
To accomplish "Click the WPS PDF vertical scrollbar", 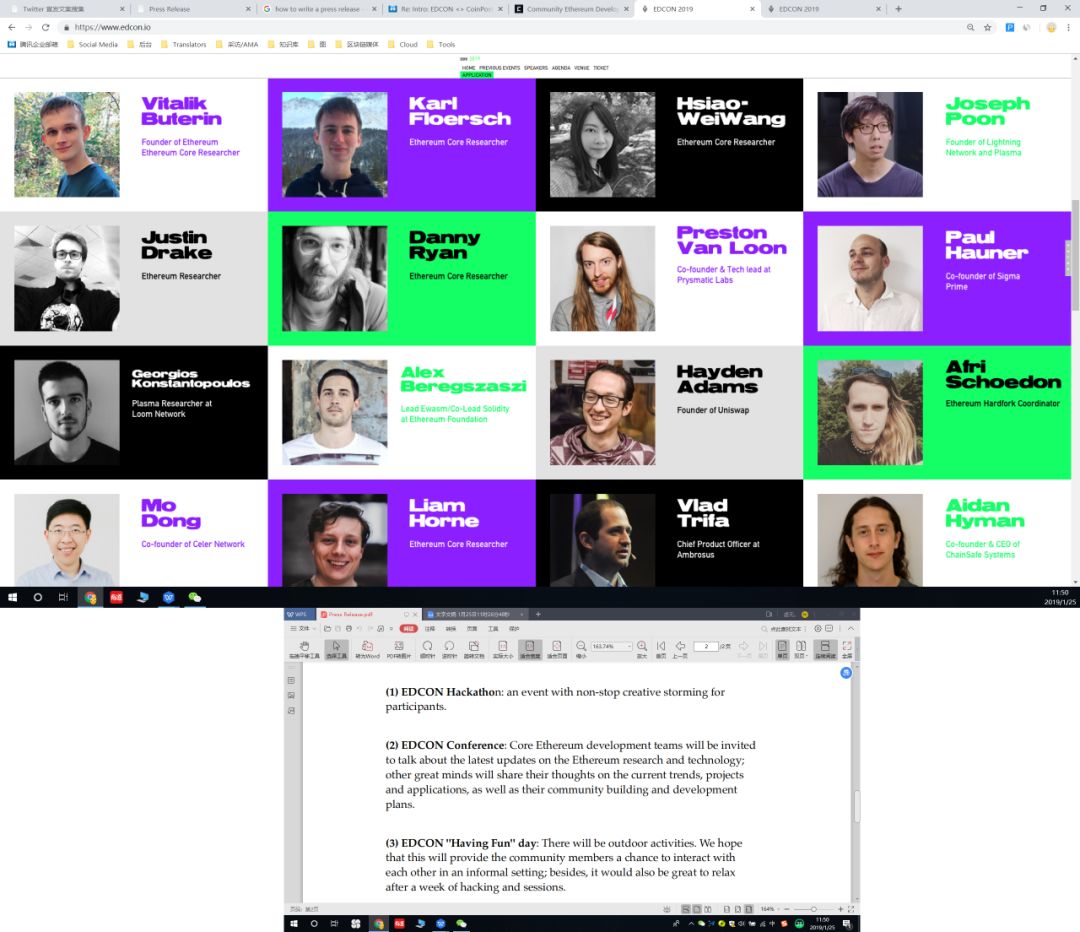I will [857, 807].
